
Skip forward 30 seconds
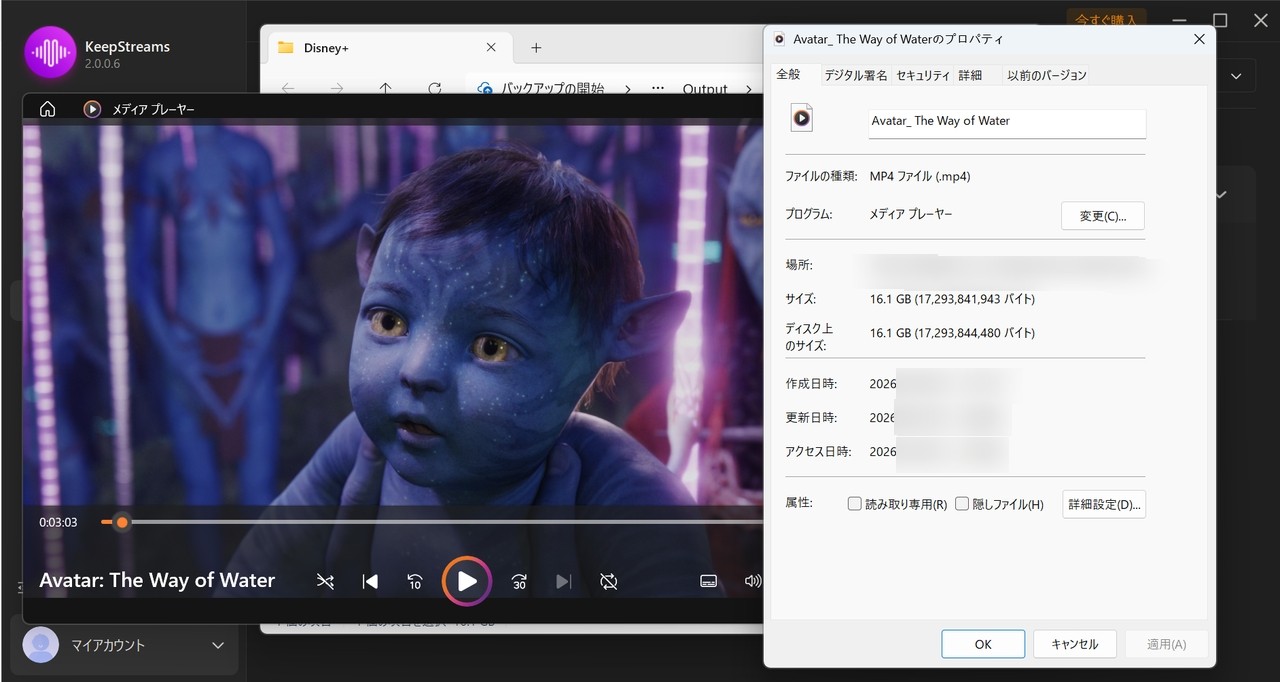tap(519, 581)
